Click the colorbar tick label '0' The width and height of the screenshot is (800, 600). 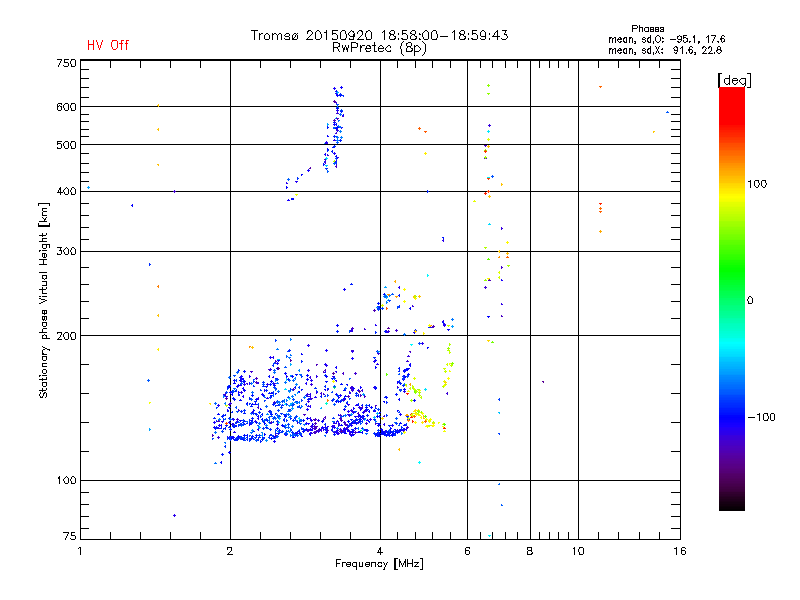point(750,301)
